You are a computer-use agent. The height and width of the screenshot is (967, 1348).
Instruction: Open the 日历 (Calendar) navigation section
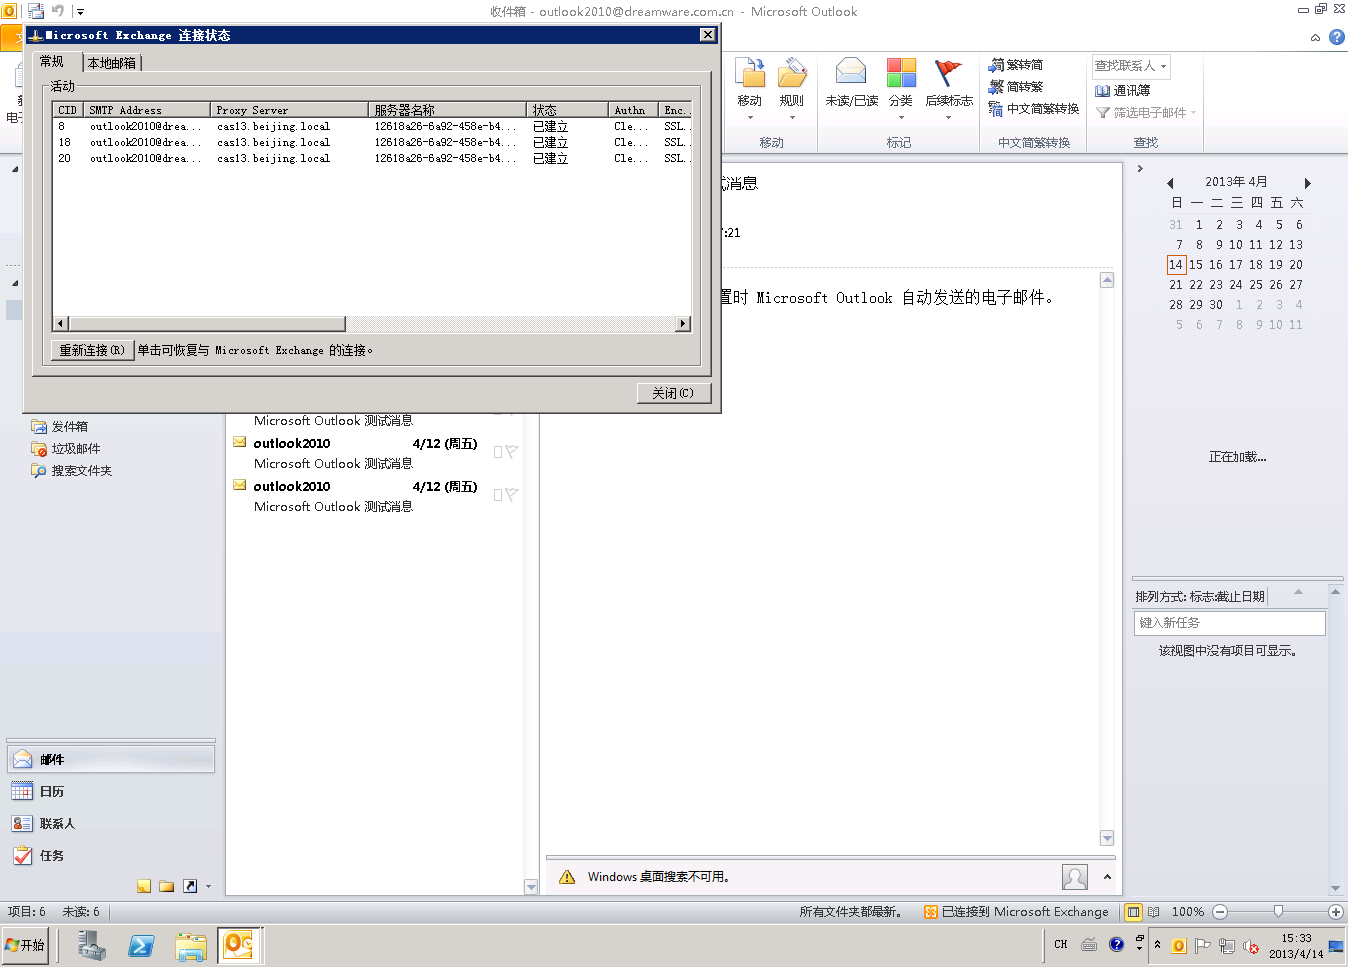[111, 792]
